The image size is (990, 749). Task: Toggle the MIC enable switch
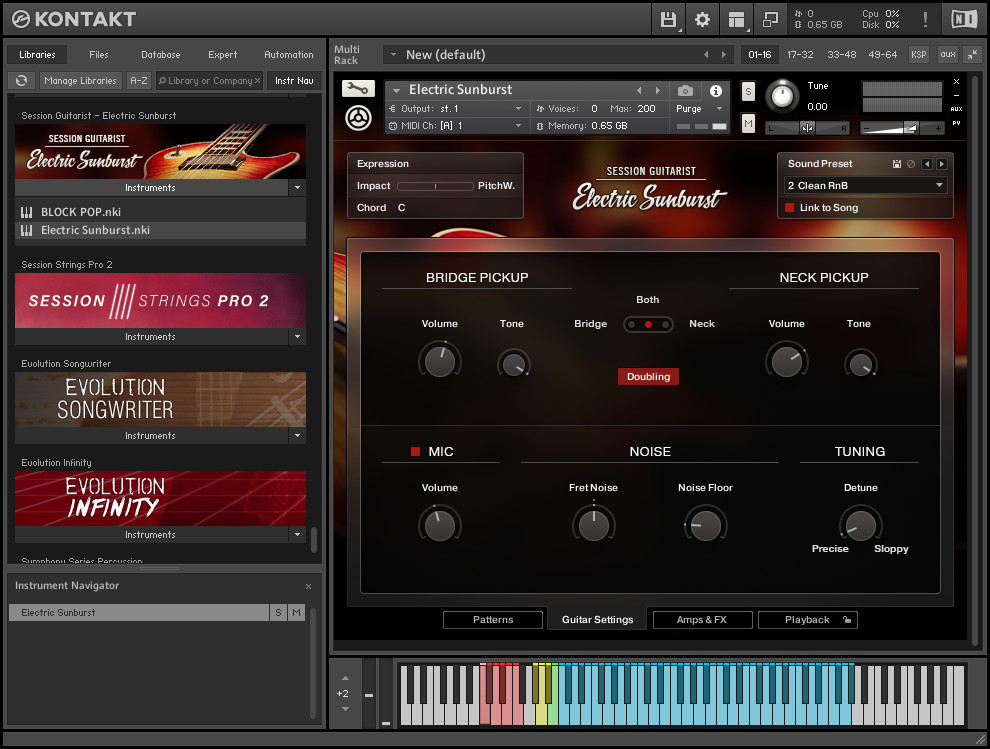[x=415, y=452]
